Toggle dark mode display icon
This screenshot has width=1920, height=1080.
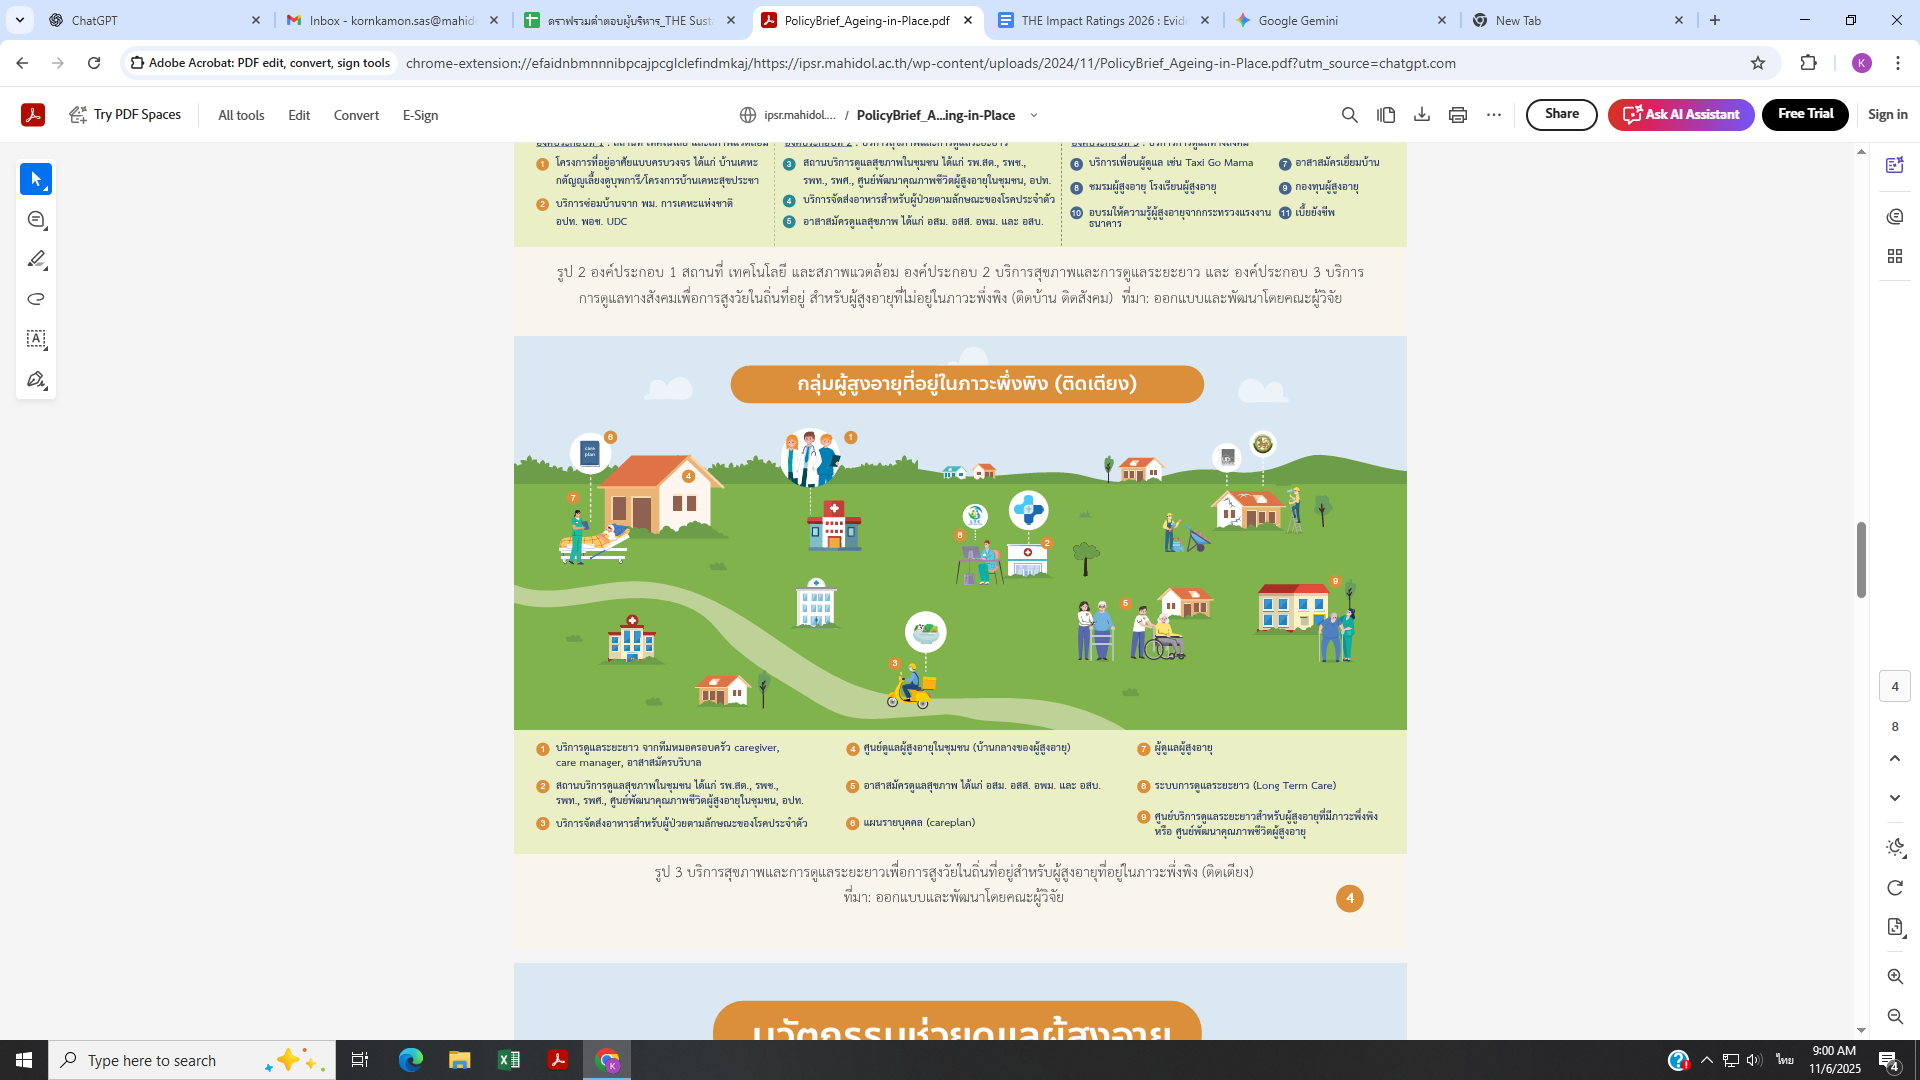click(1894, 848)
